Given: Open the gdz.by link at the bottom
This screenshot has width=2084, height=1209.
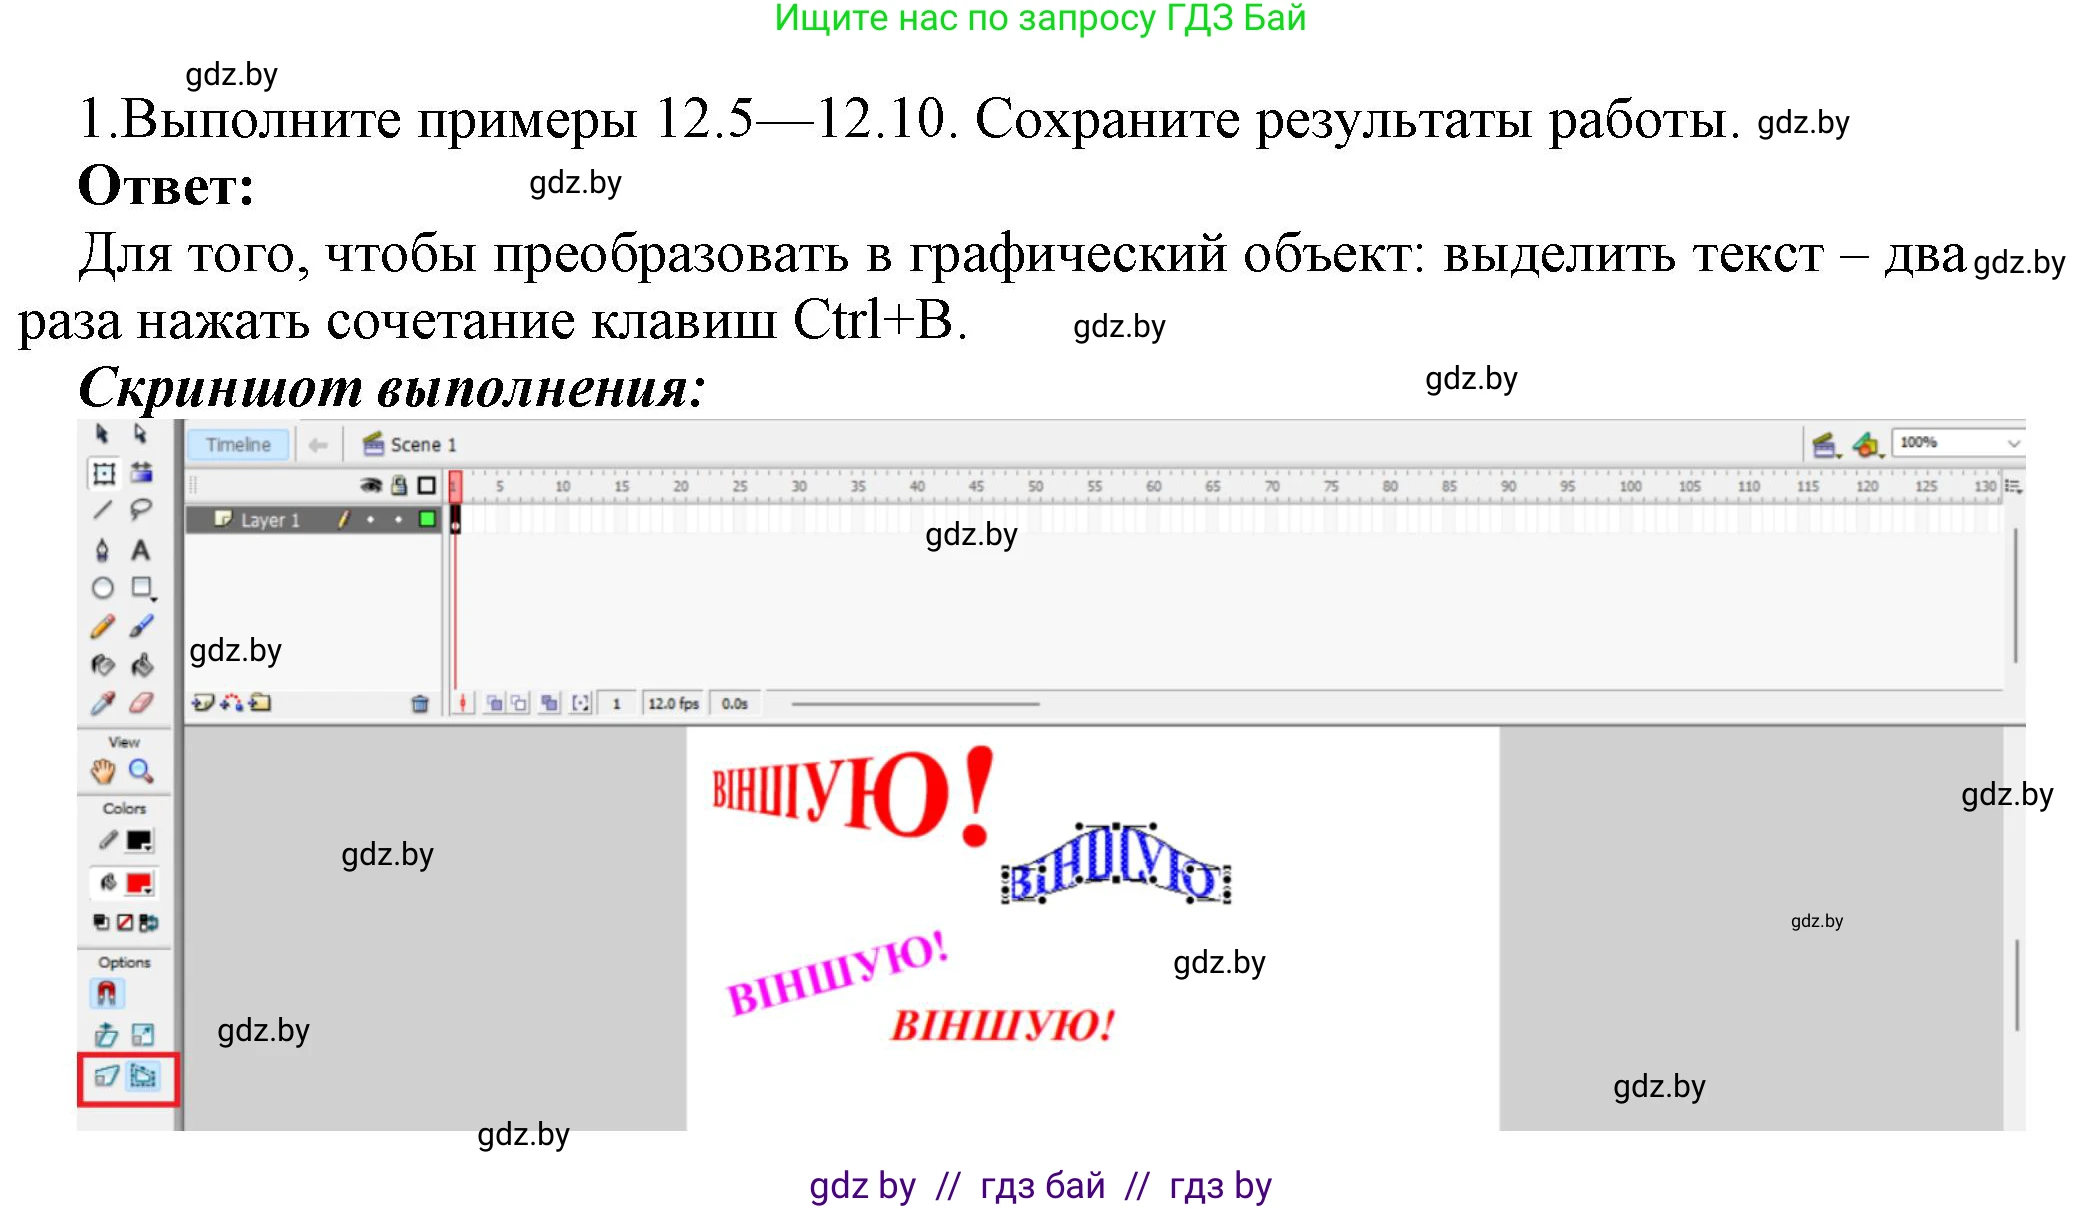Looking at the screenshot, I should (x=860, y=1187).
